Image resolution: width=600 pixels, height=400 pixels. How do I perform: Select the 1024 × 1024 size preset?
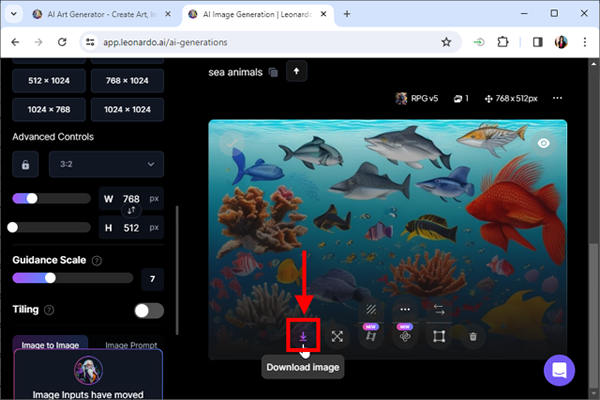point(127,109)
